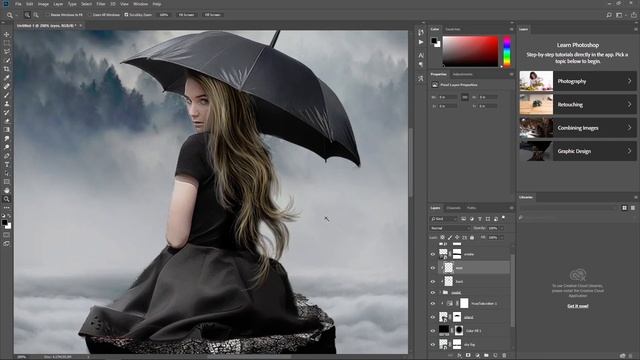Open the Opacity value dropdown arrow
The width and height of the screenshot is (640, 360).
(x=502, y=228)
